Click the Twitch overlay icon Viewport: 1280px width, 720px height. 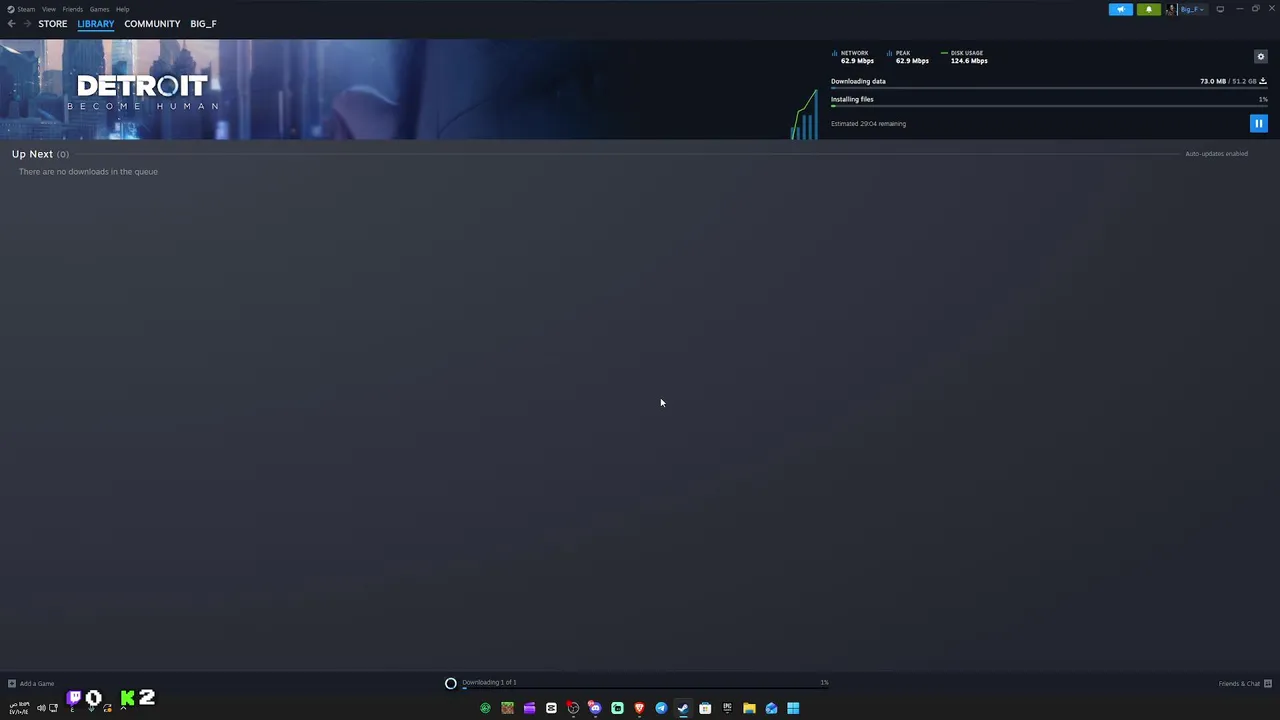tap(74, 698)
